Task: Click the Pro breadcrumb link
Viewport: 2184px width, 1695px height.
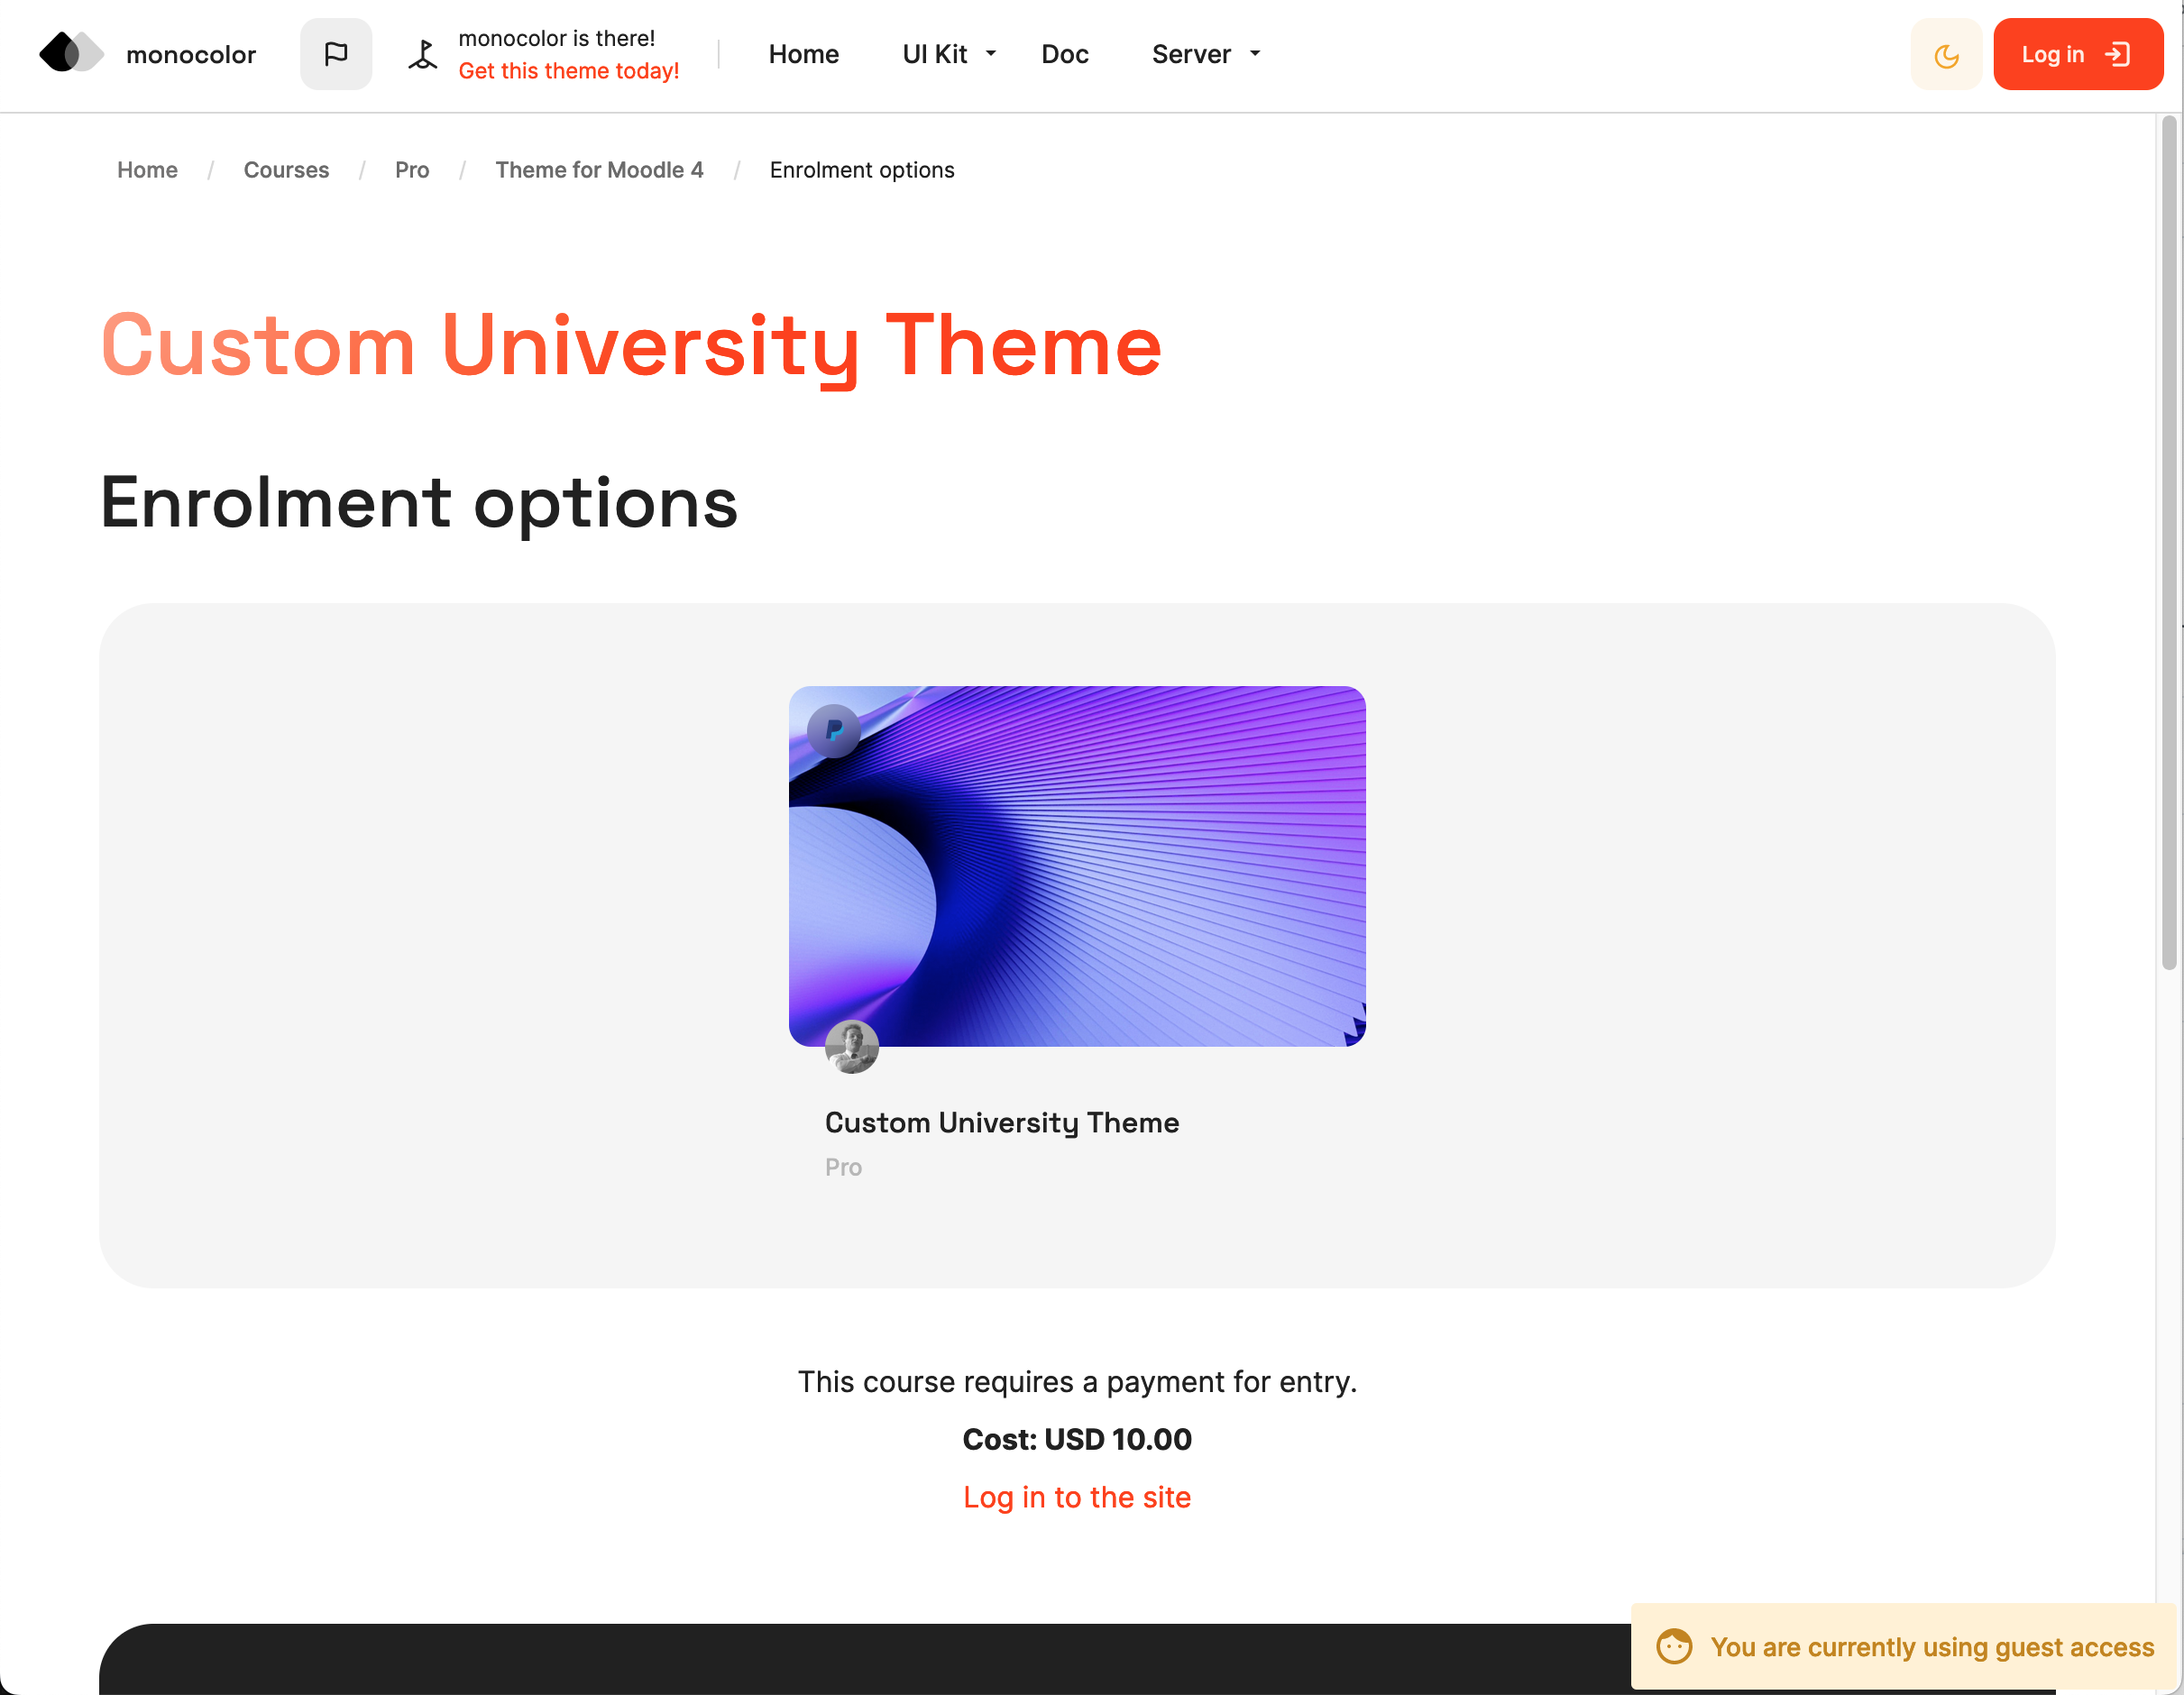Action: coord(411,170)
